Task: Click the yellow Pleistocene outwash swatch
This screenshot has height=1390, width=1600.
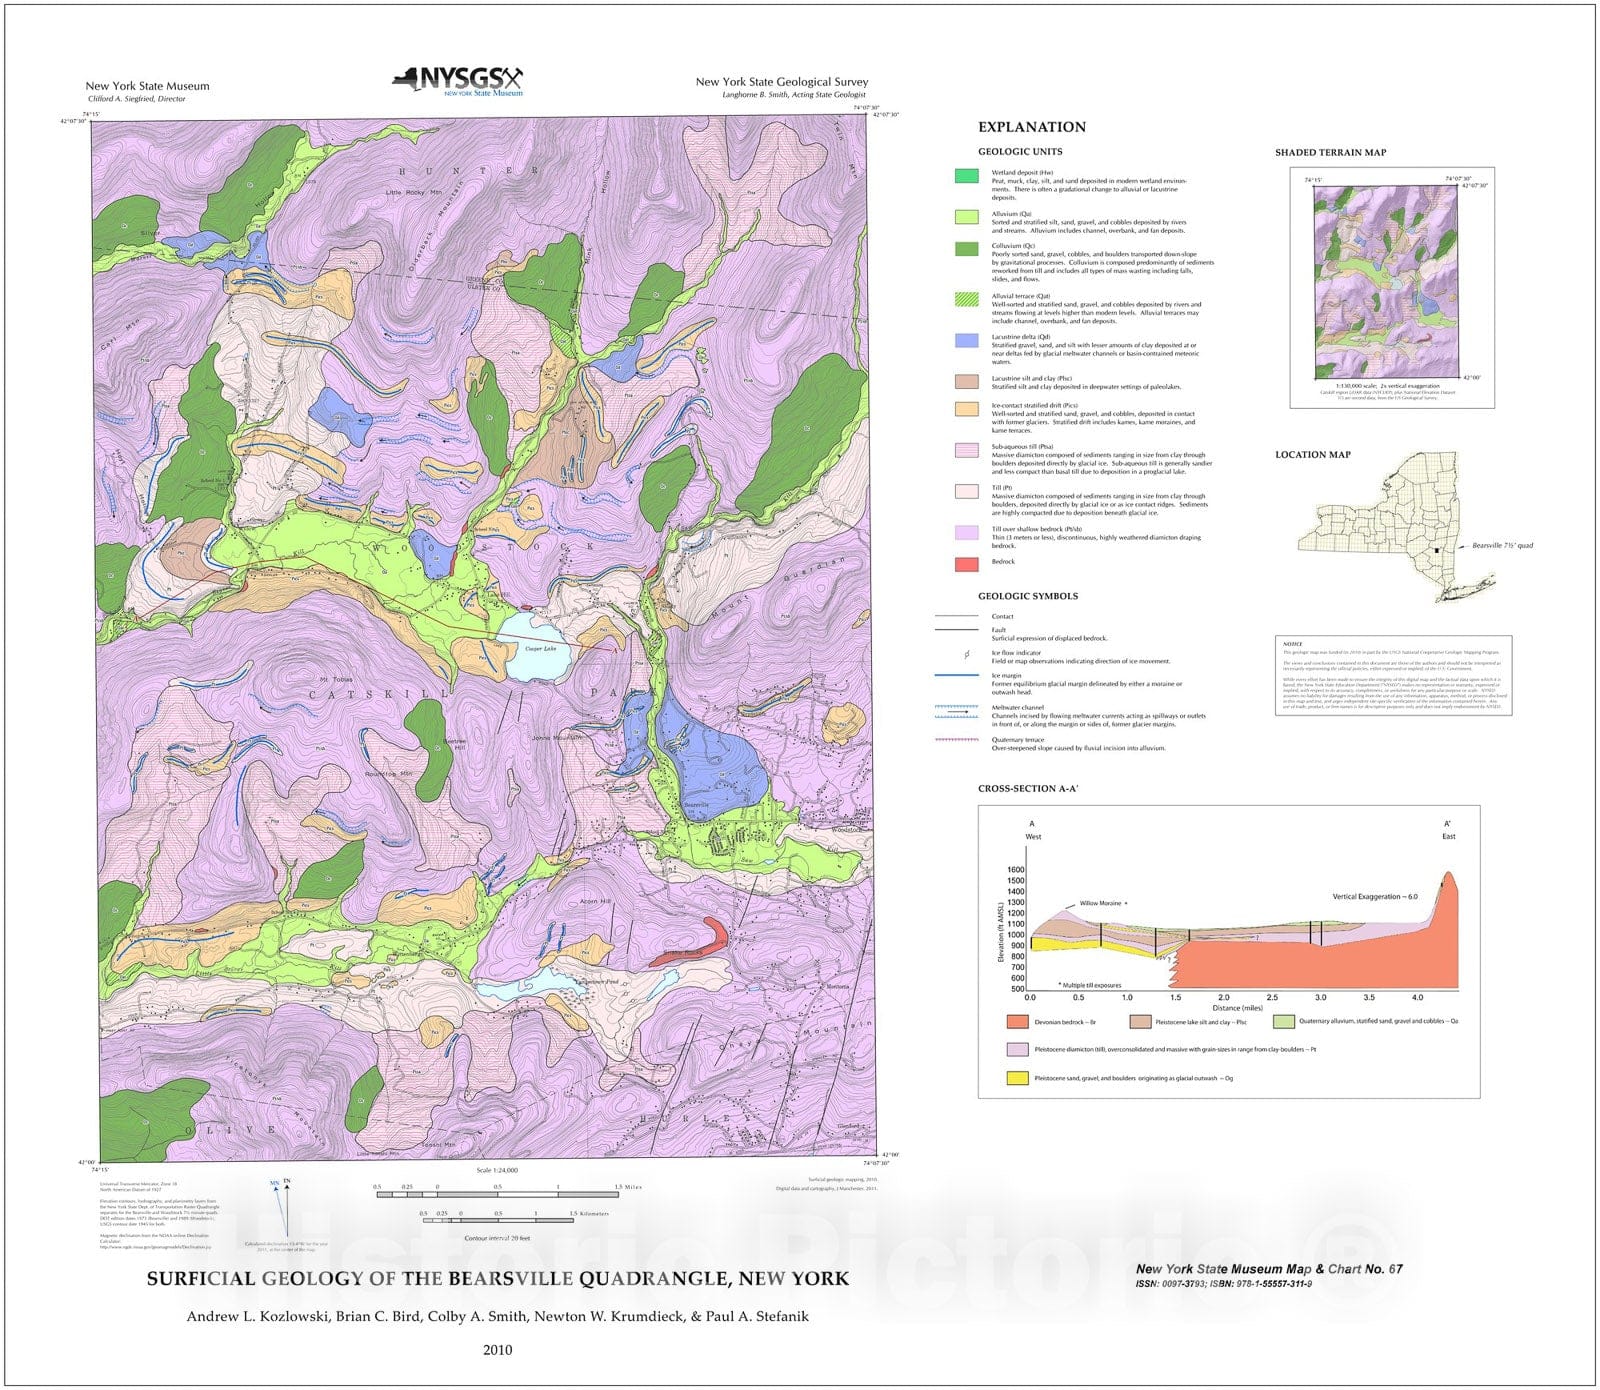Action: tap(1017, 1078)
